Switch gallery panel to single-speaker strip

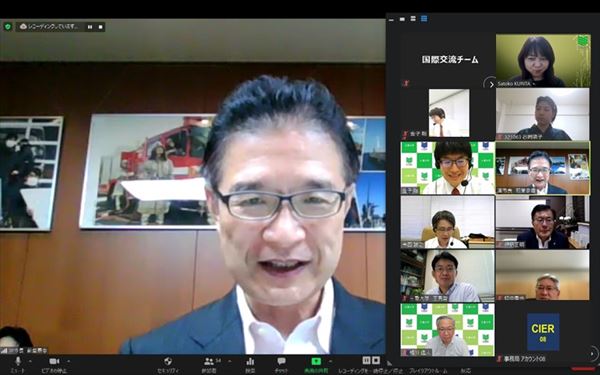[402, 19]
